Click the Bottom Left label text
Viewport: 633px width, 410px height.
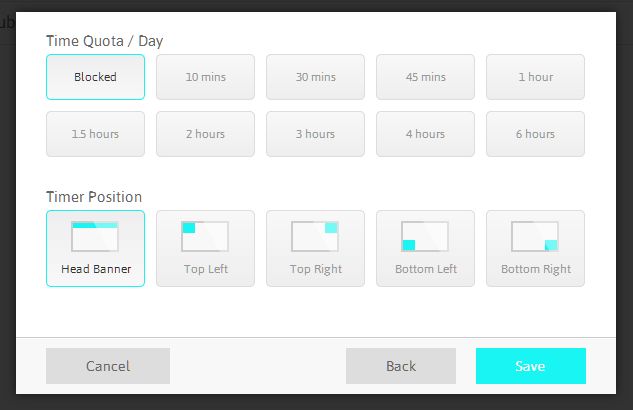pyautogui.click(x=426, y=269)
